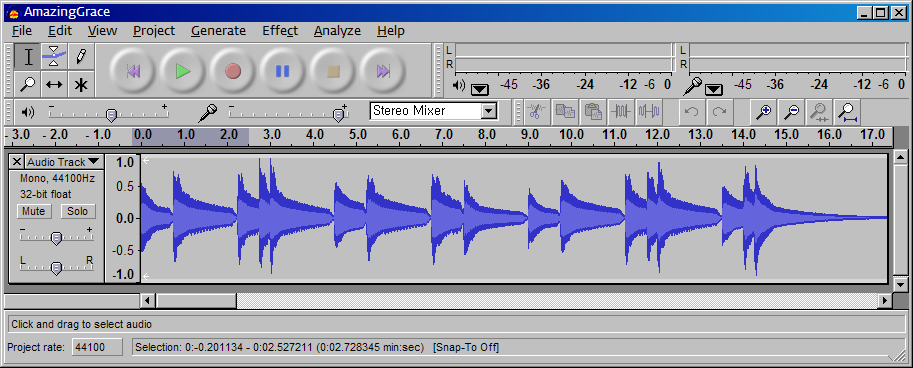The image size is (913, 368).
Task: Open the input meter dropdown arrow
Action: 714,89
